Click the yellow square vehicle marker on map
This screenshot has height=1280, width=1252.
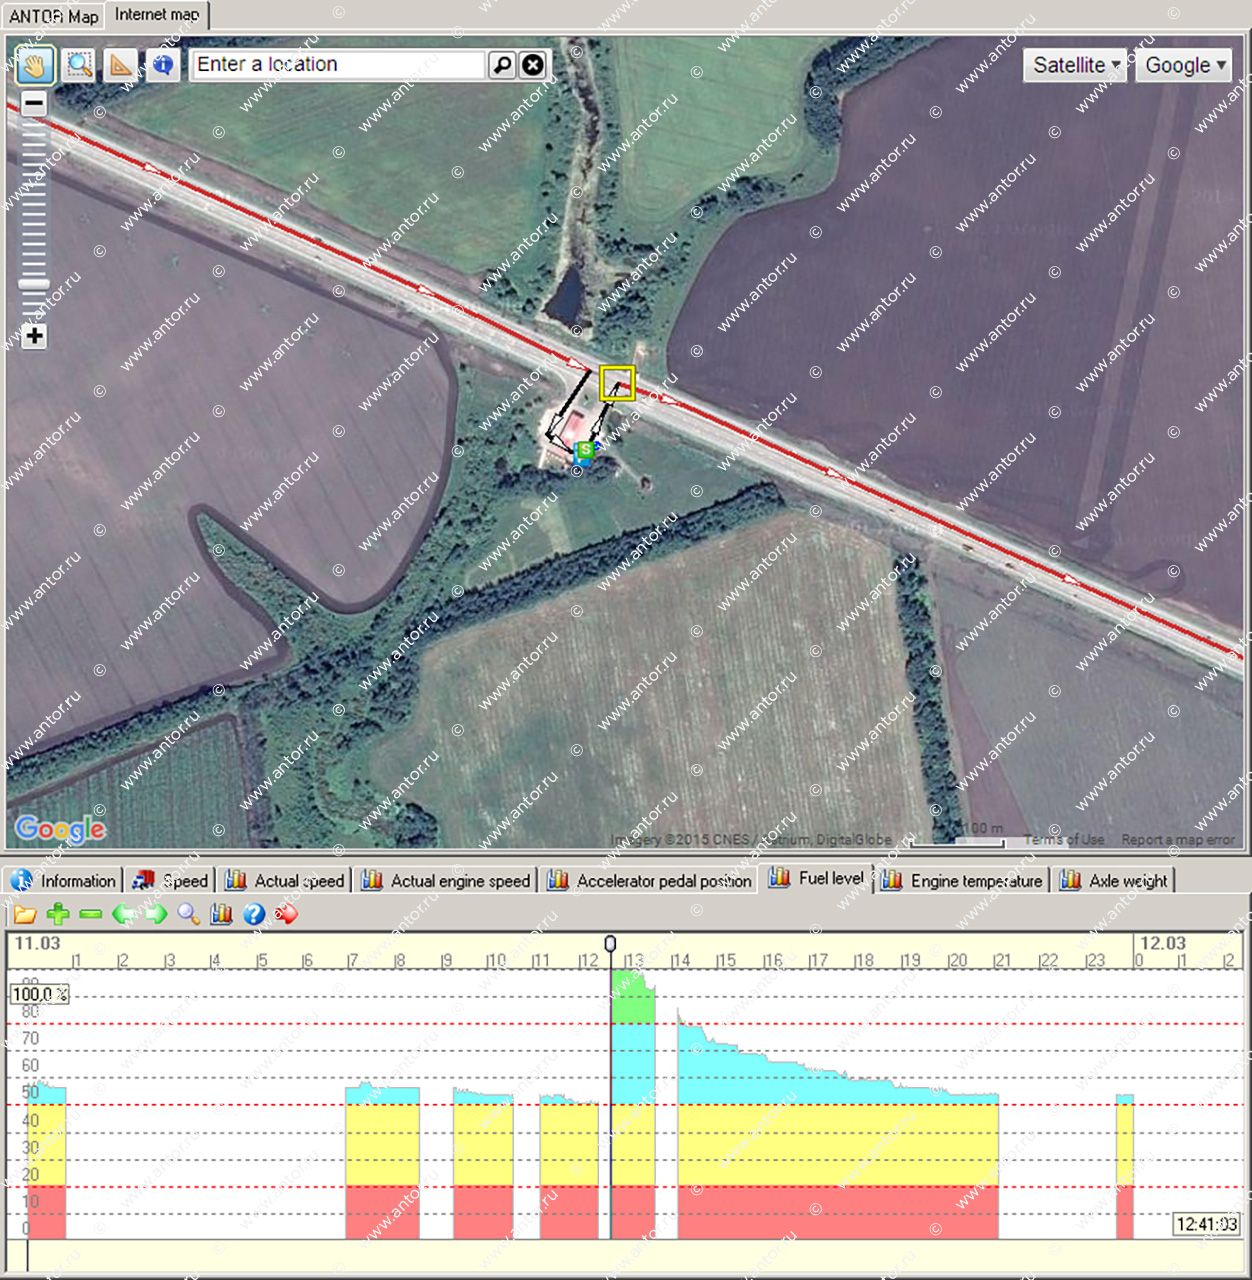[617, 384]
